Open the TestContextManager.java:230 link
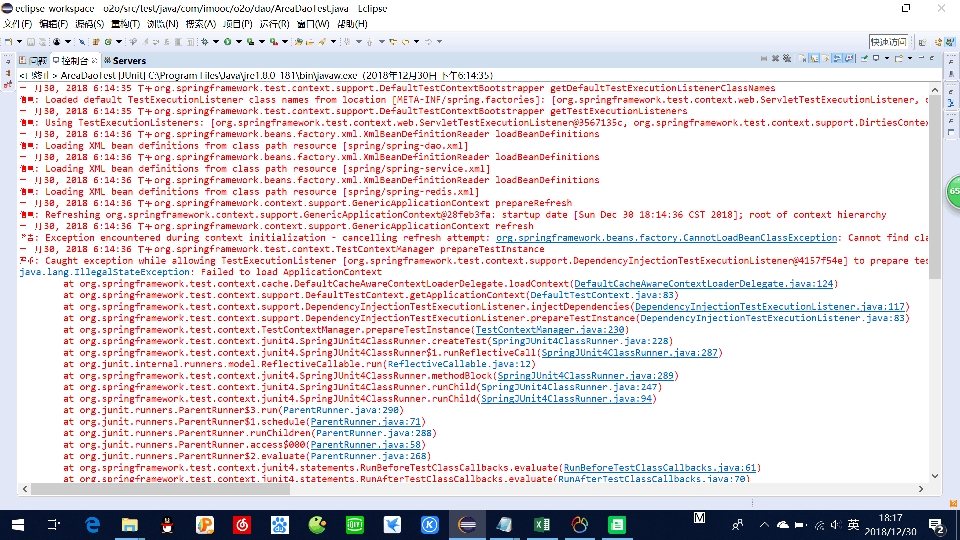Image resolution: width=960 pixels, height=540 pixels. [x=550, y=329]
